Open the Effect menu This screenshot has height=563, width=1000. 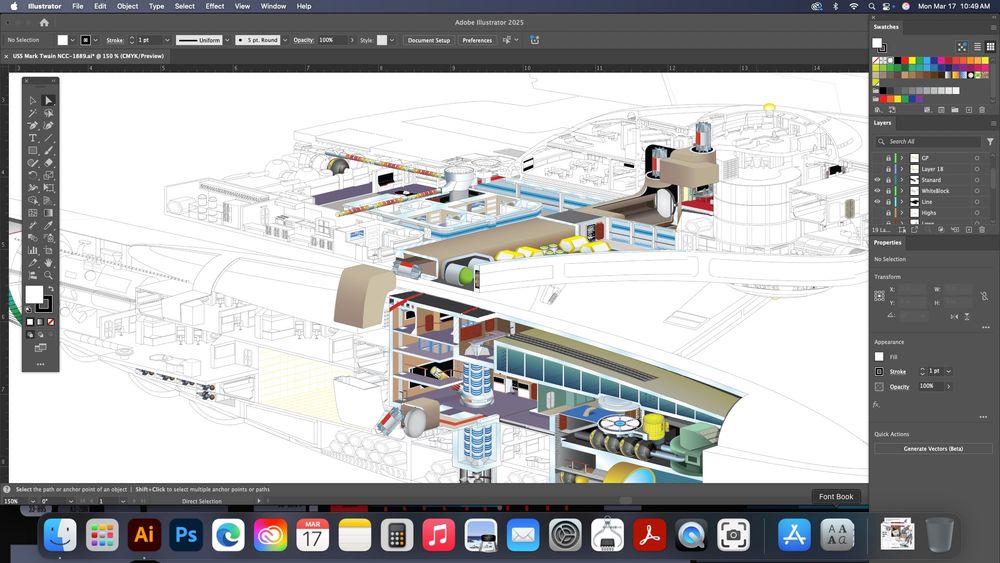215,6
